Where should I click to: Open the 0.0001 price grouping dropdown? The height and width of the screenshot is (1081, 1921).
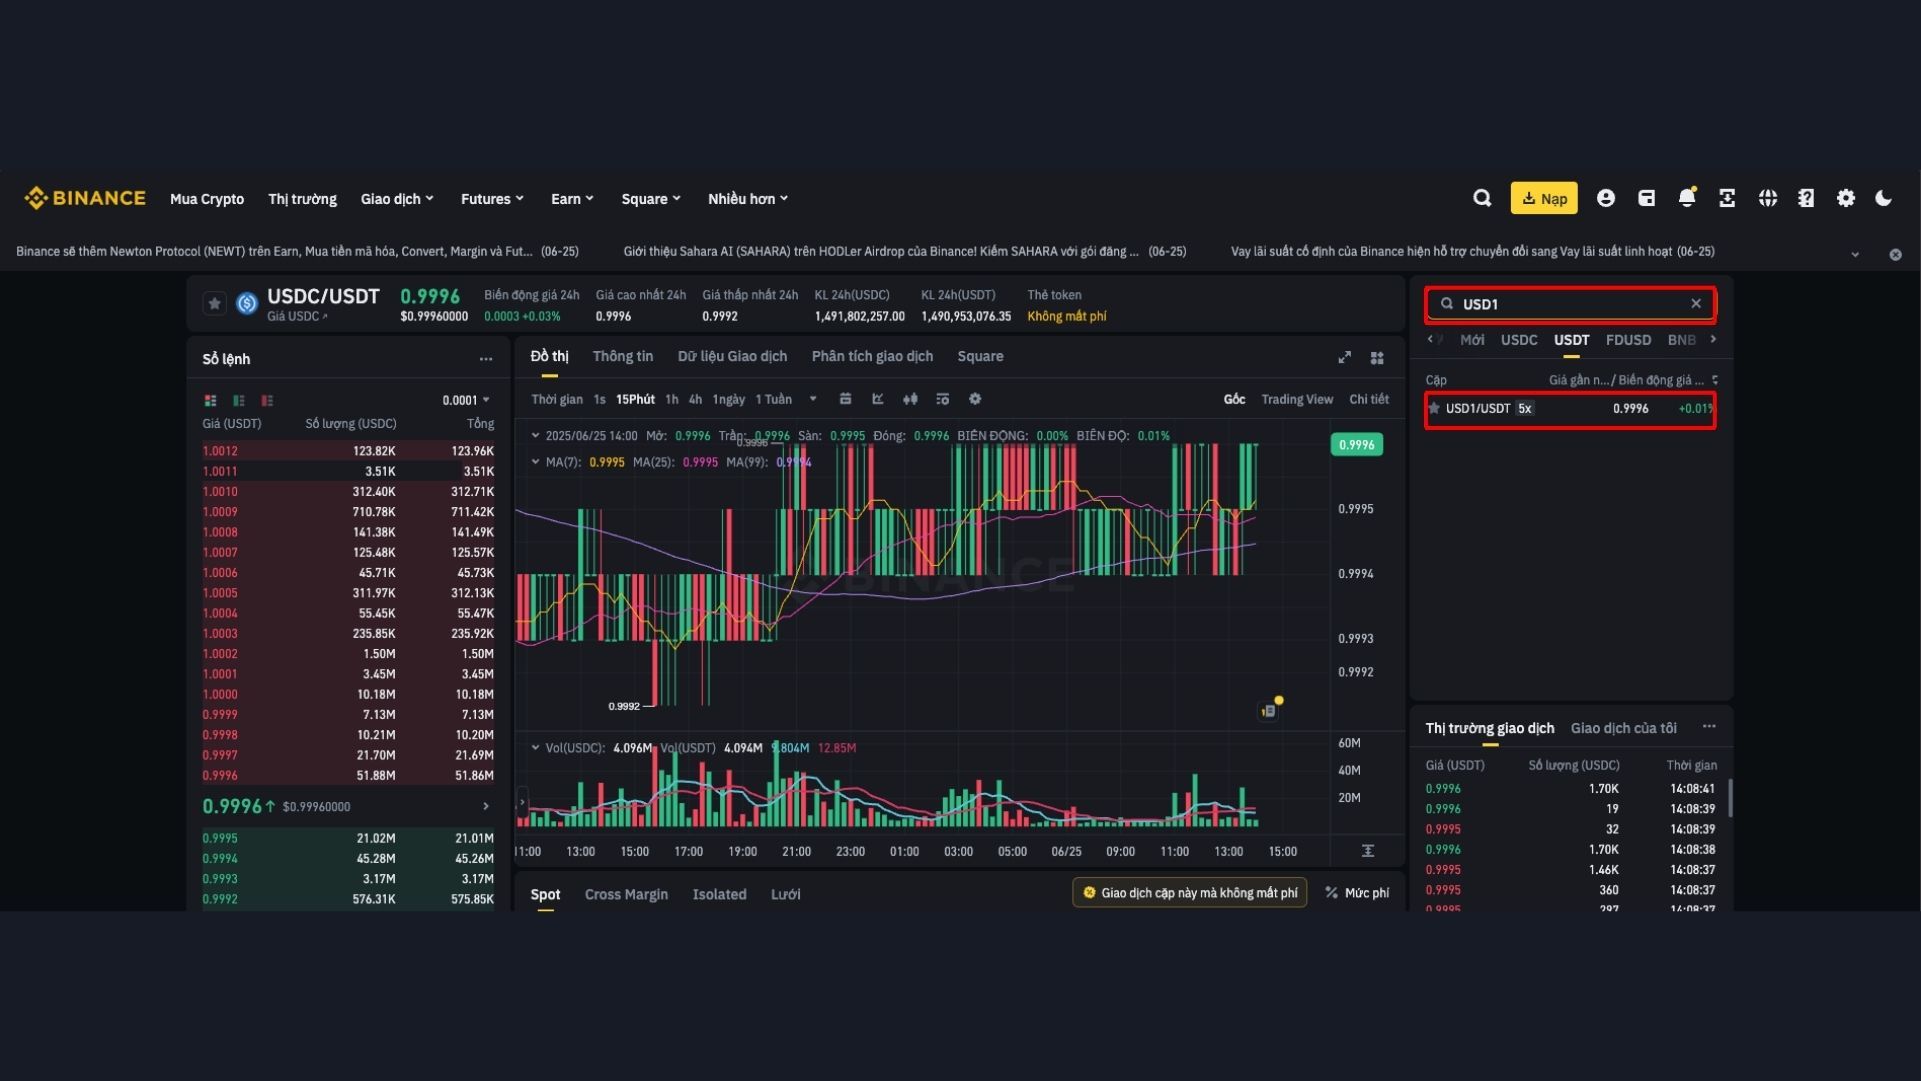click(466, 400)
